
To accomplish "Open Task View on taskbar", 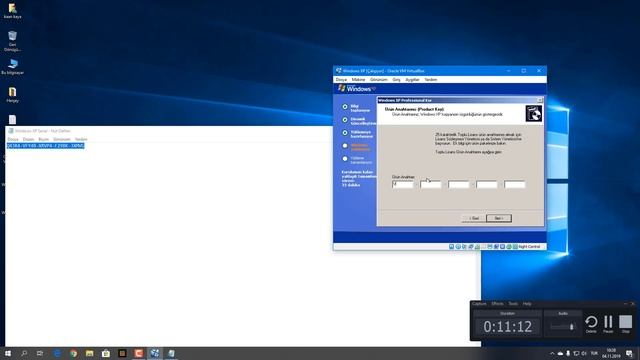I will 40,353.
